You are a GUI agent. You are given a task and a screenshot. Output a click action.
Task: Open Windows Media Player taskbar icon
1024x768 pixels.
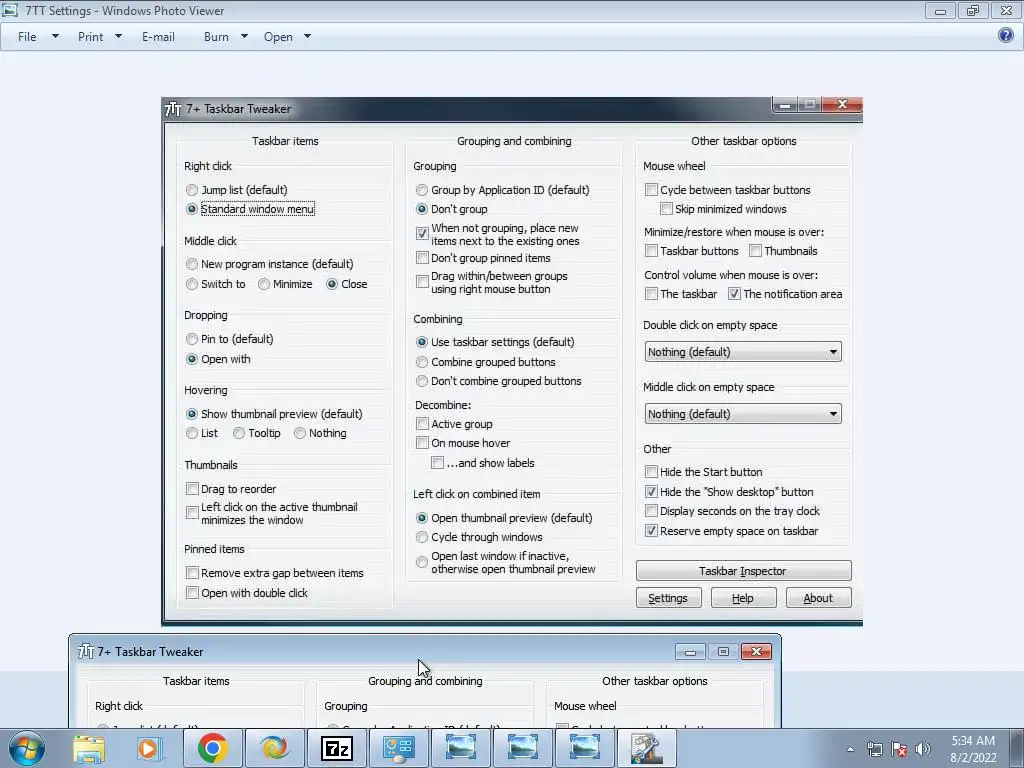(148, 748)
